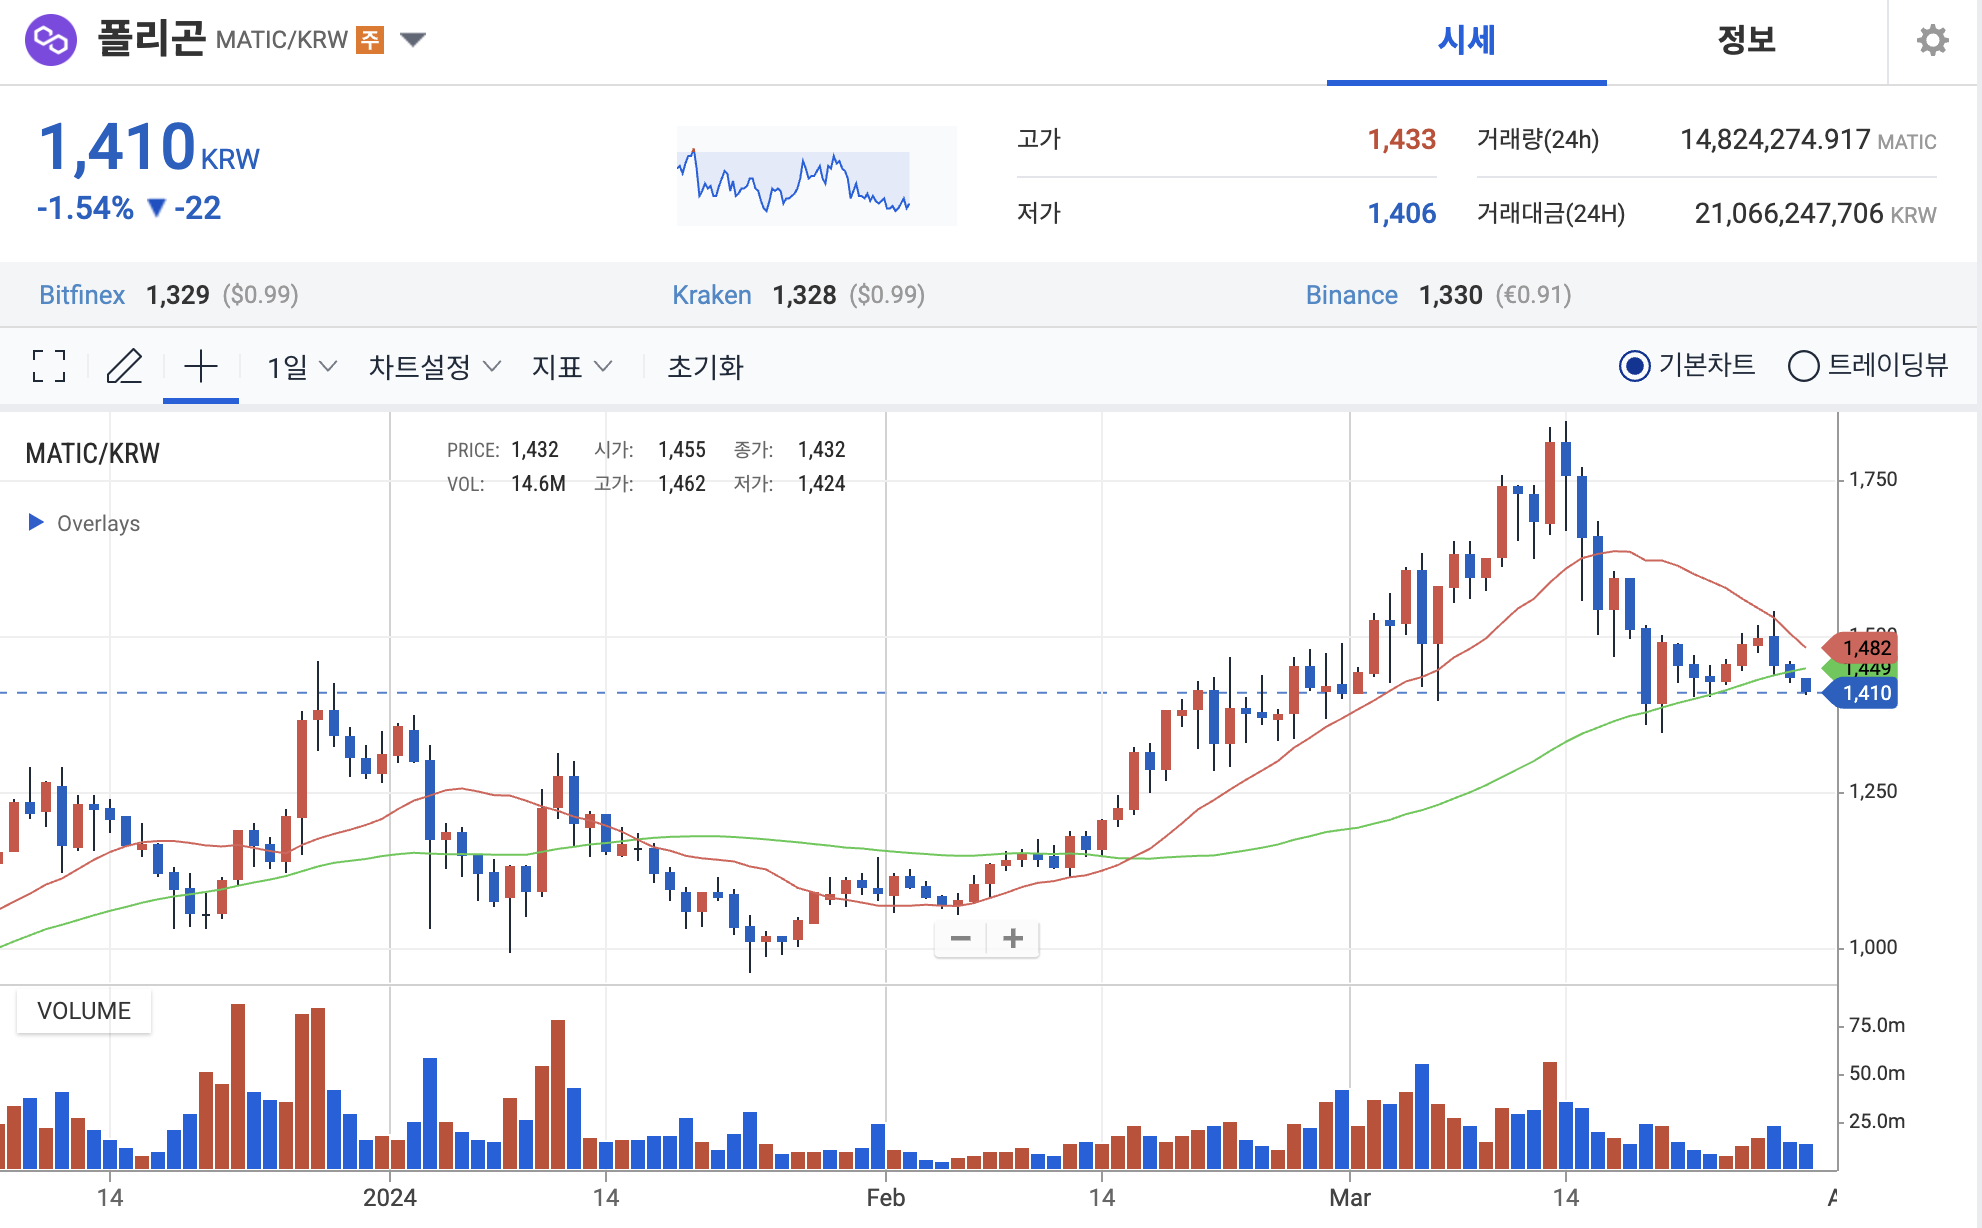Open the Binance price link
The width and height of the screenshot is (1982, 1228).
coord(1351,295)
